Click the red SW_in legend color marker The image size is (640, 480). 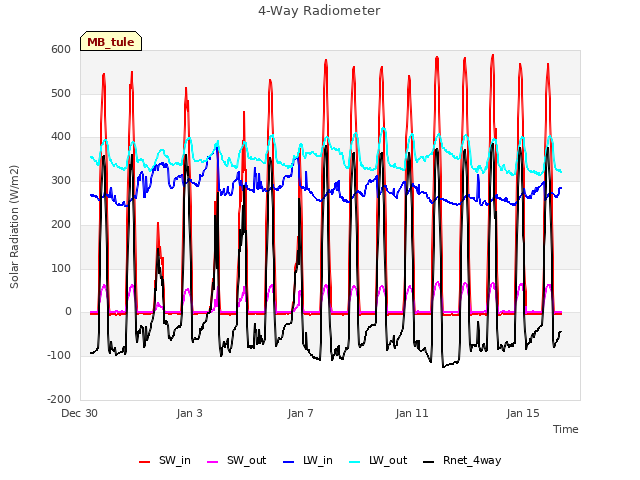click(144, 462)
